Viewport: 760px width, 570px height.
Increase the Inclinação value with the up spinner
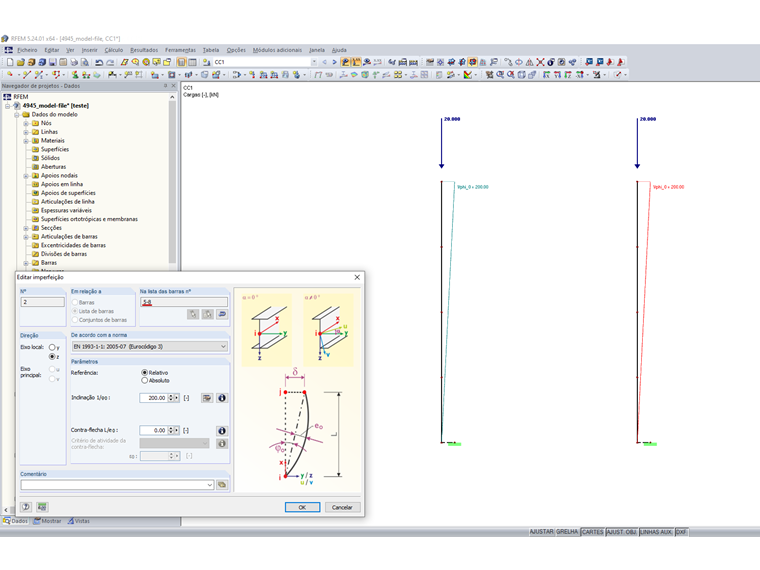171,396
